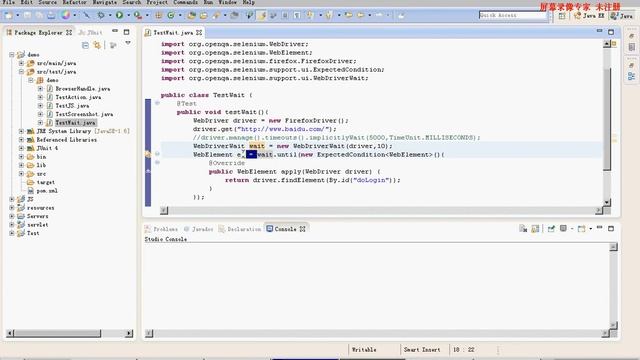640x360 pixels.
Task: Click the Print toolbar icon
Action: [51, 16]
